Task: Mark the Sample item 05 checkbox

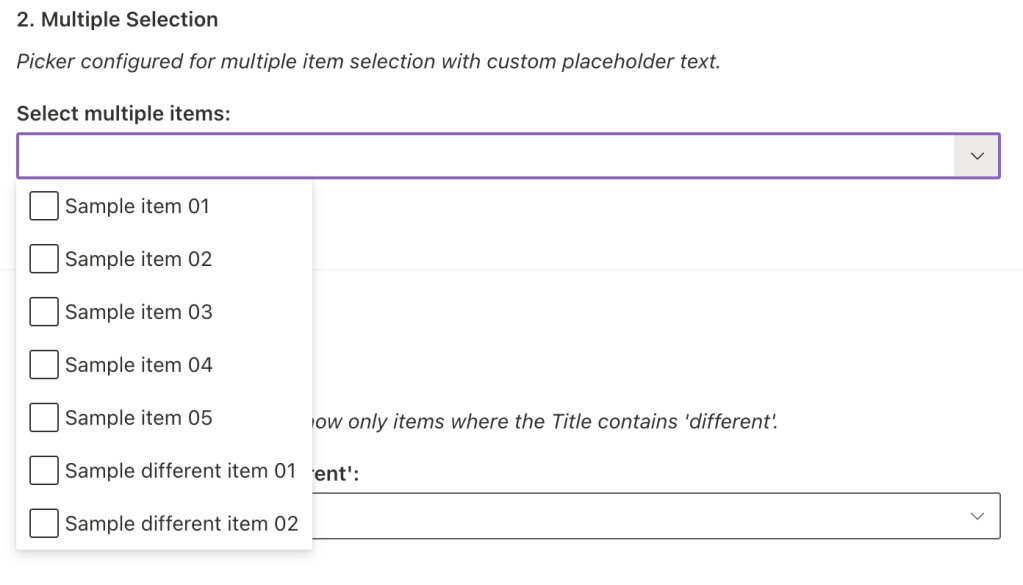Action: pyautogui.click(x=44, y=418)
